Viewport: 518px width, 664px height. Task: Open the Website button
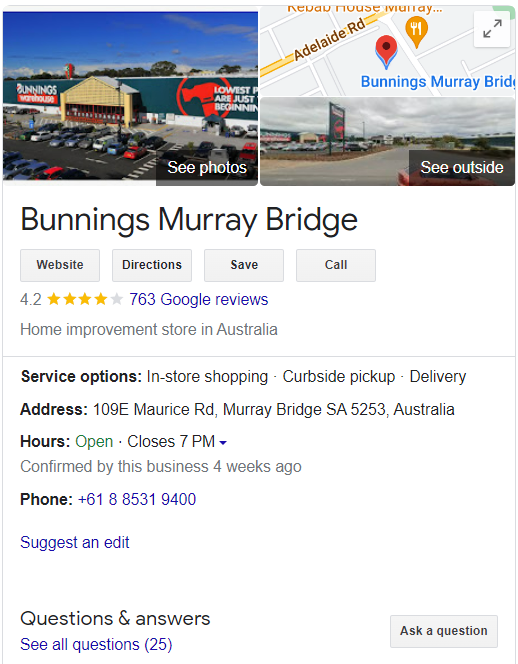point(60,265)
